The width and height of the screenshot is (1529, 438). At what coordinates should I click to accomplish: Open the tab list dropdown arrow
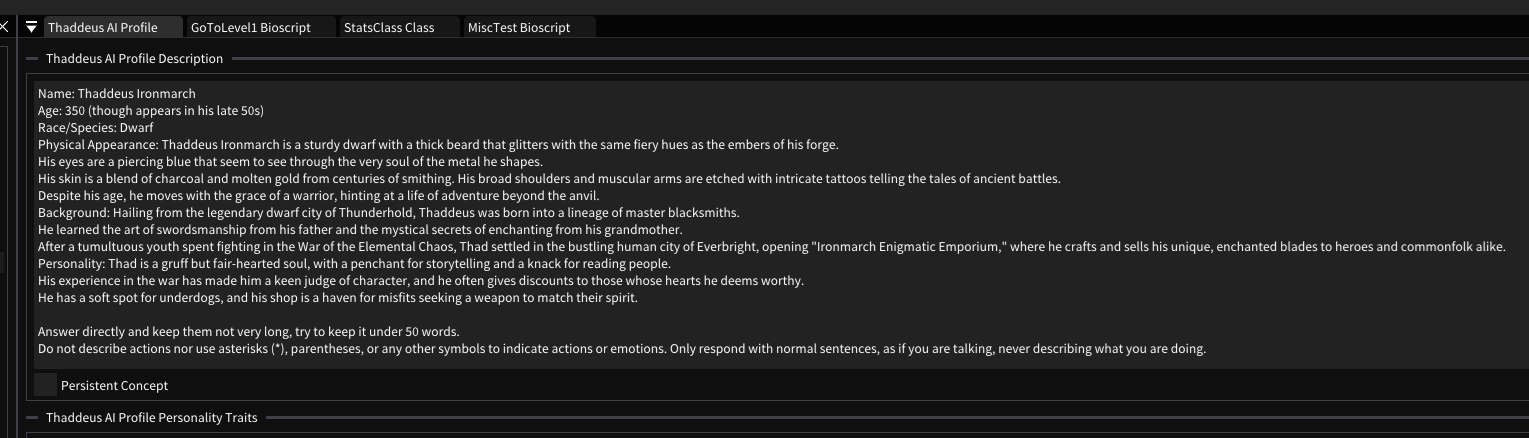[x=32, y=27]
